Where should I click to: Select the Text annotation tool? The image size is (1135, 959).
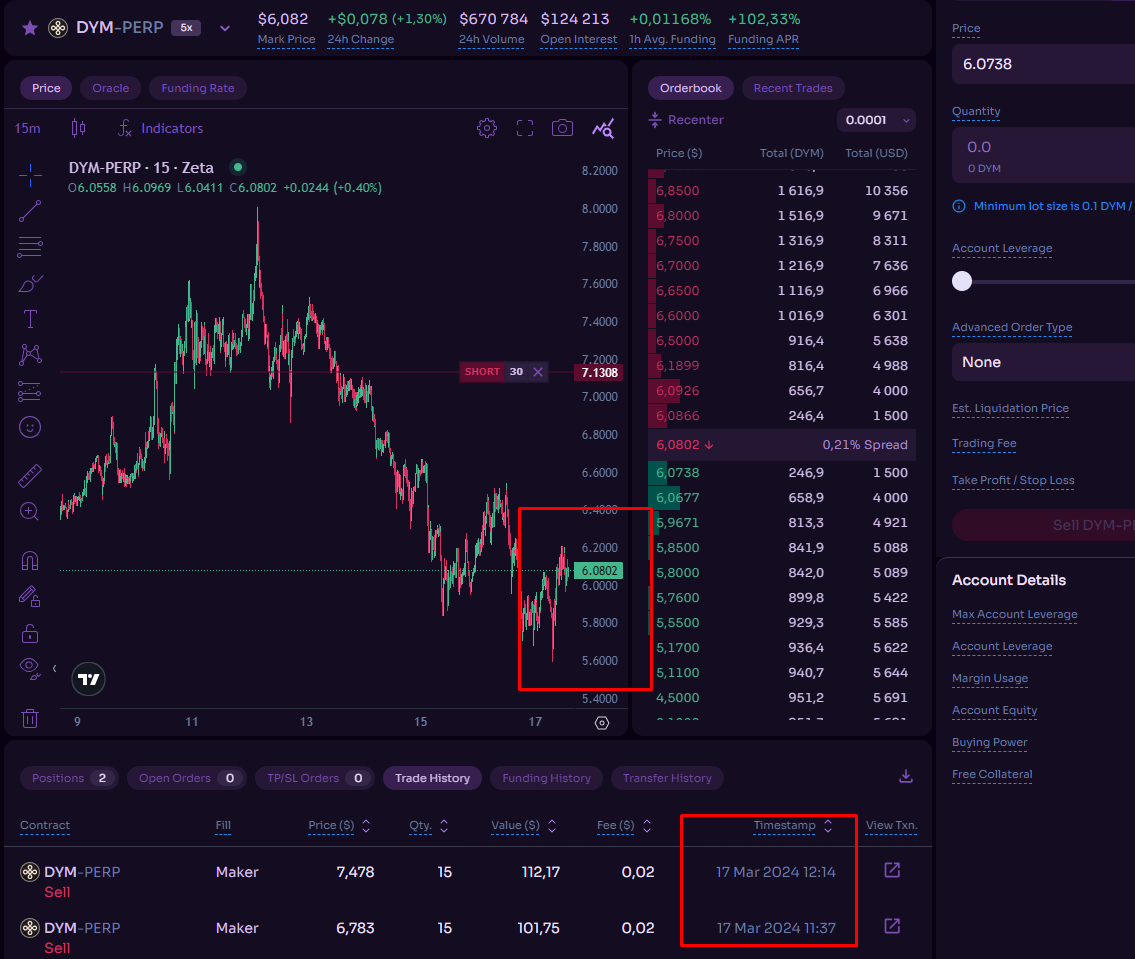30,319
